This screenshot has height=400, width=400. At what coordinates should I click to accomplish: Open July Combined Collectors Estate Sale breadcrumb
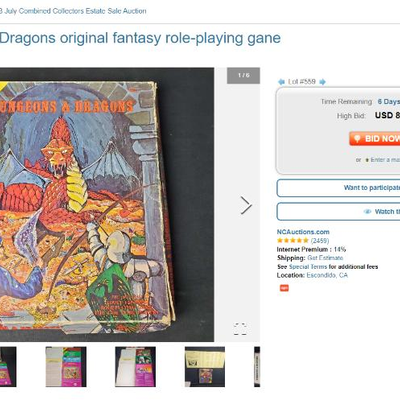(73, 11)
